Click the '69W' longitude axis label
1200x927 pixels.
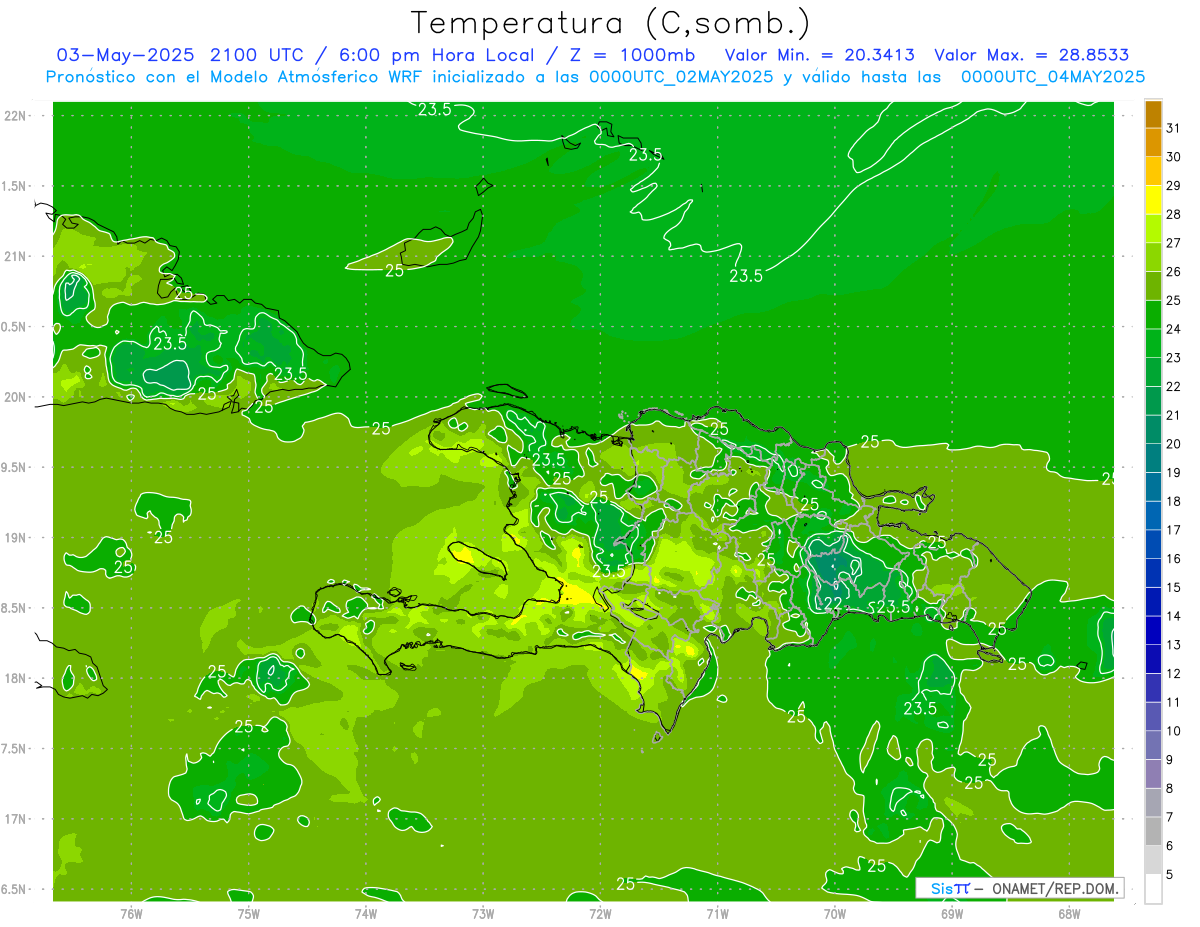(952, 913)
